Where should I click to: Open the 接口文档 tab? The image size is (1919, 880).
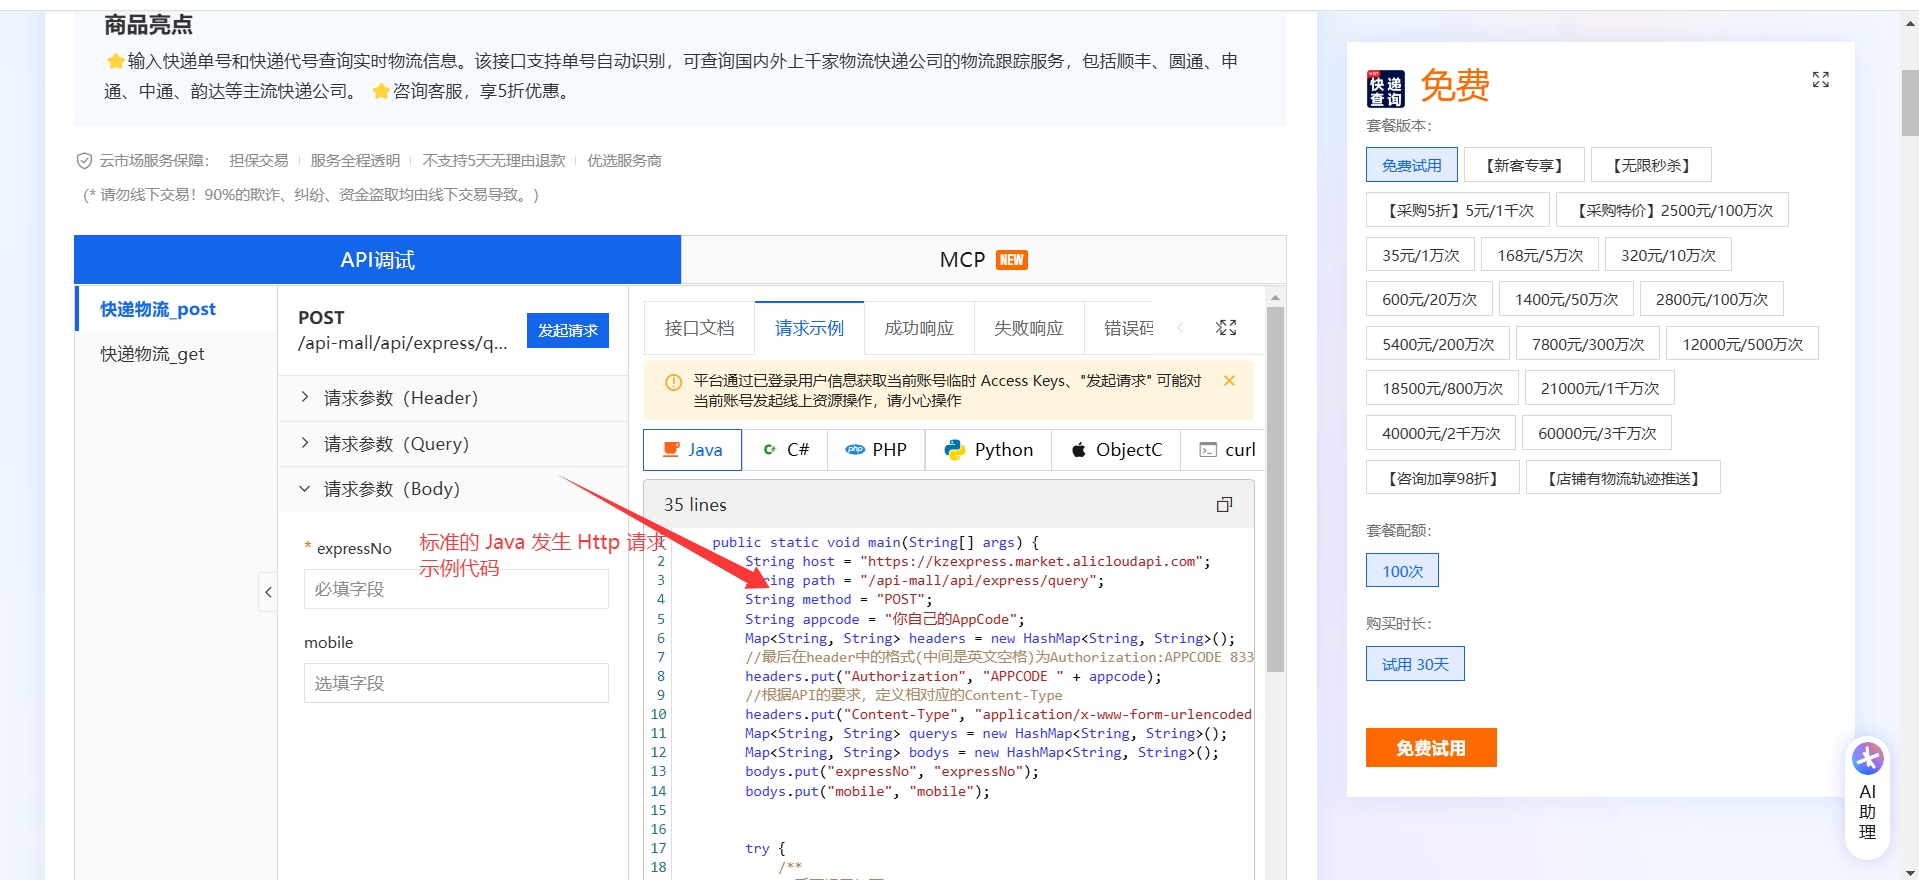point(699,328)
